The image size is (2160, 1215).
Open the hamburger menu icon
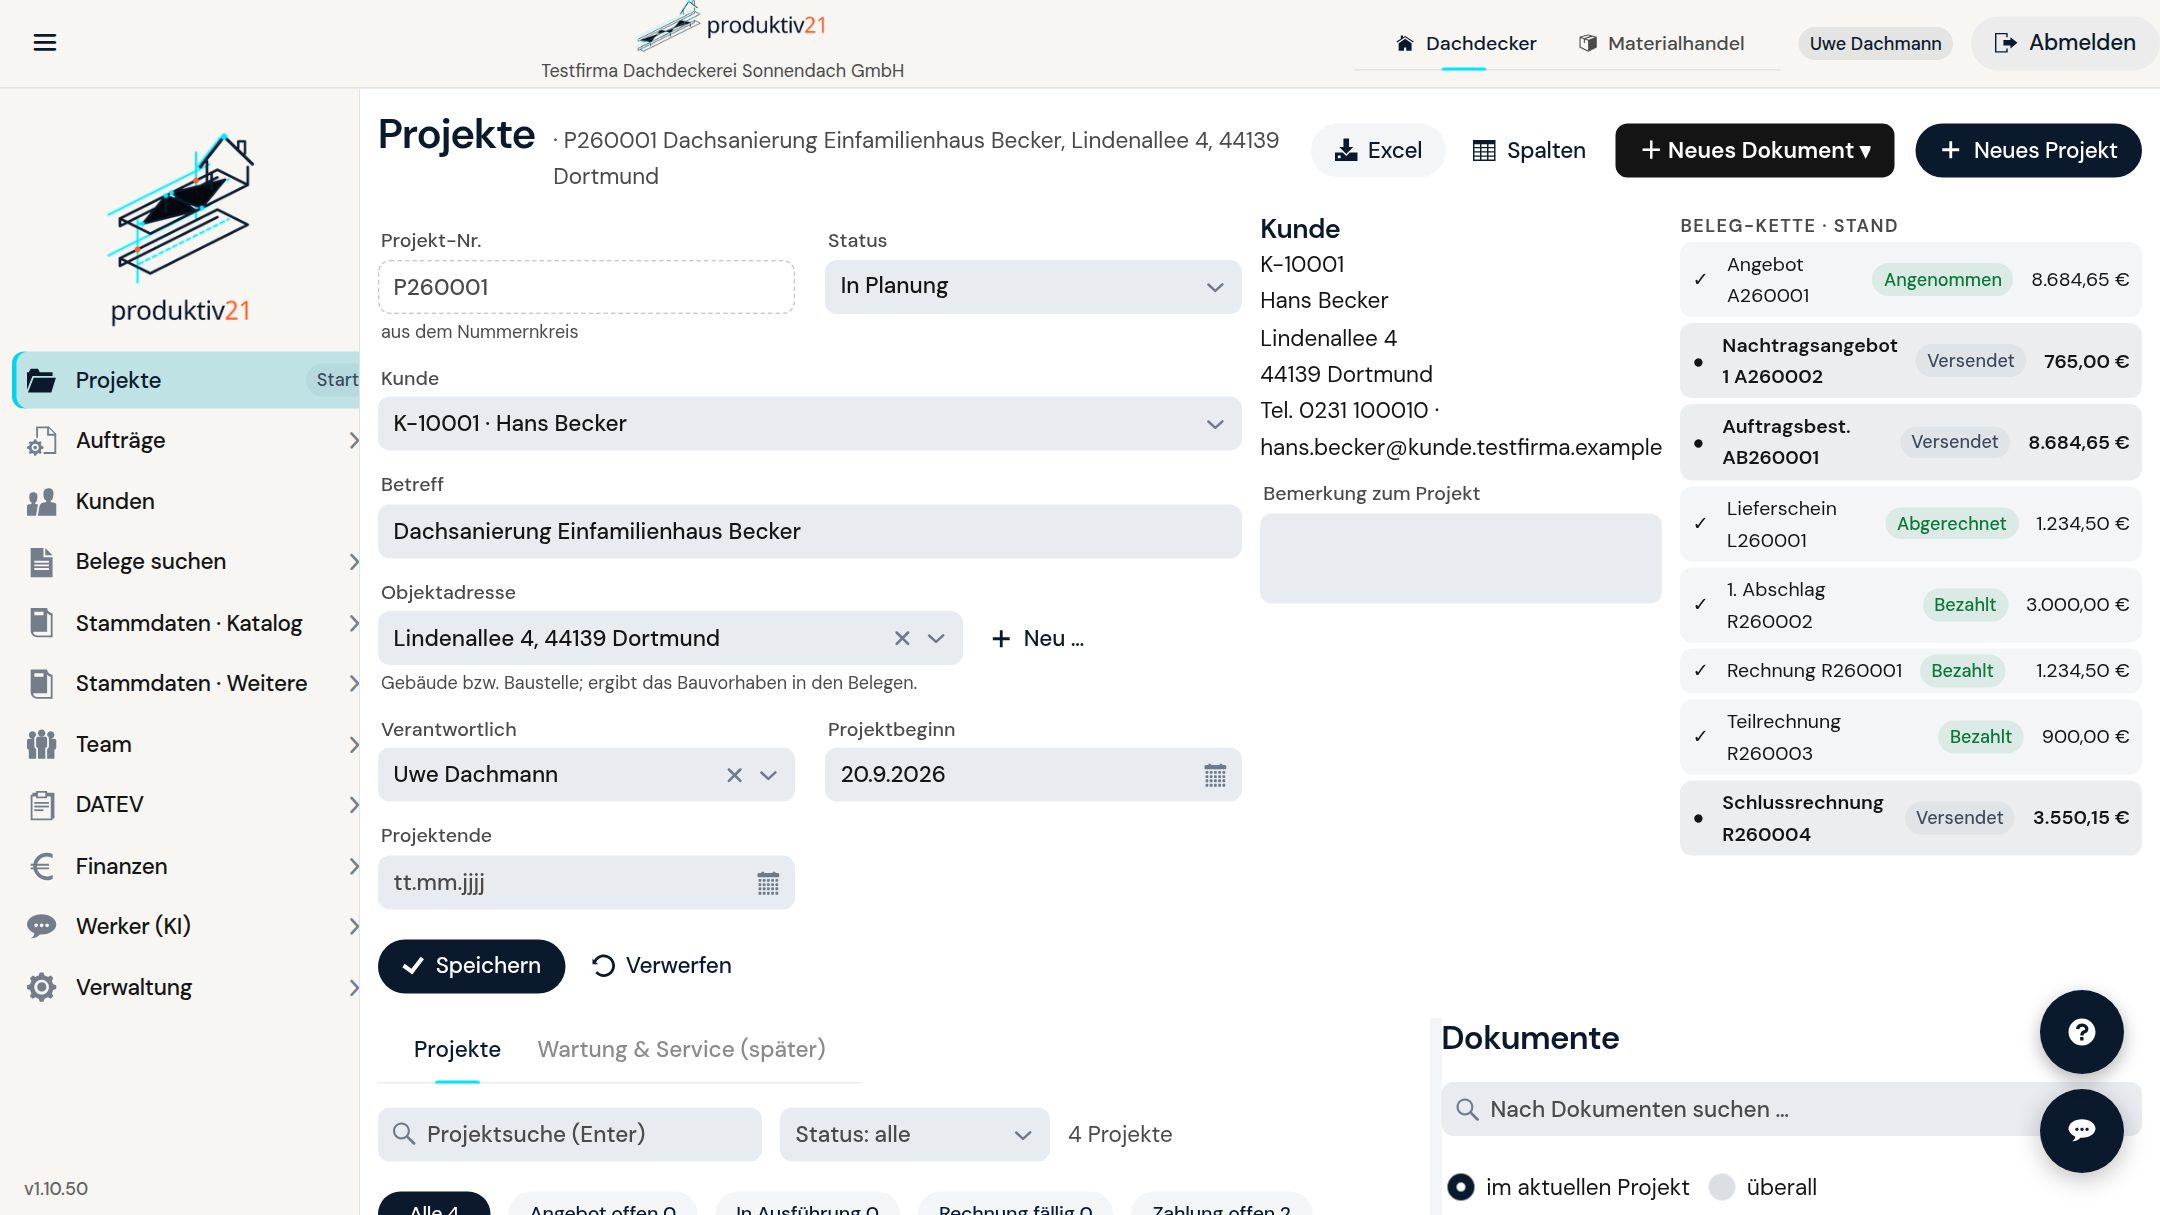(x=45, y=42)
